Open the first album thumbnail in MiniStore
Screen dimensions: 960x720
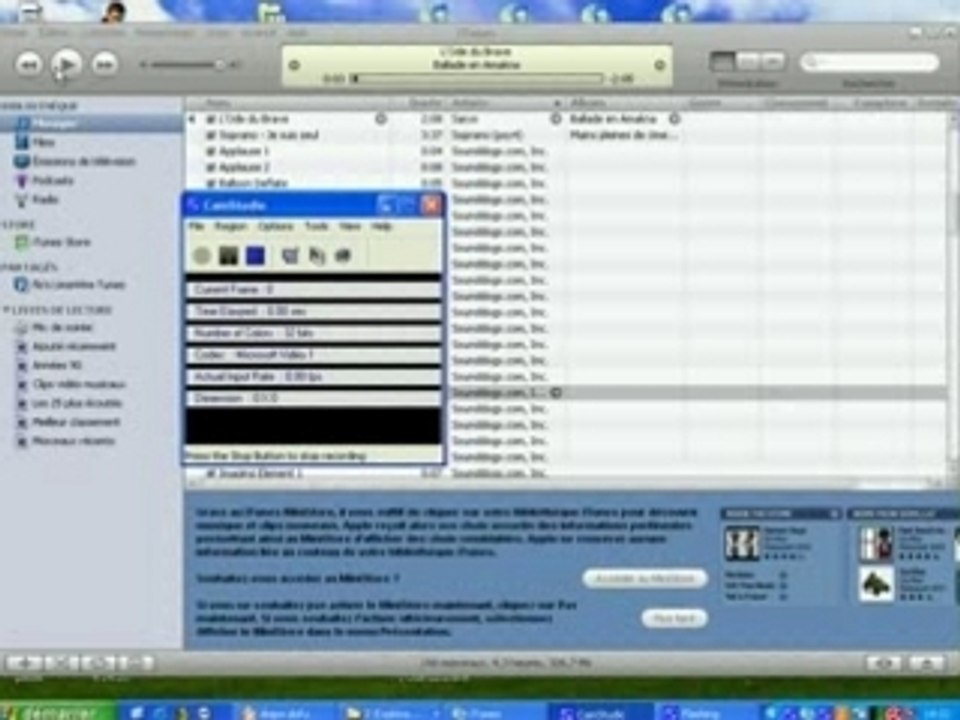tap(742, 543)
